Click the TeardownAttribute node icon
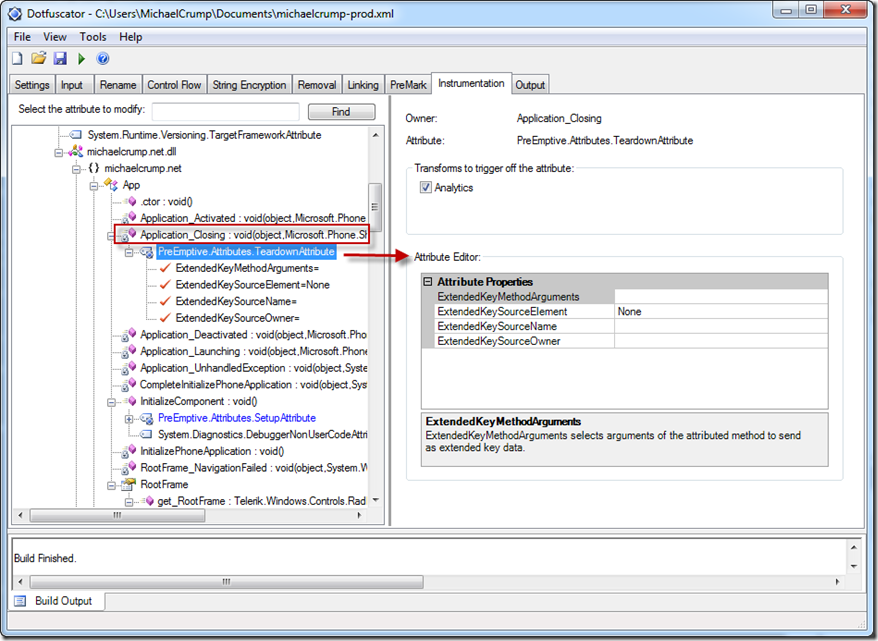The image size is (878, 641). [147, 252]
